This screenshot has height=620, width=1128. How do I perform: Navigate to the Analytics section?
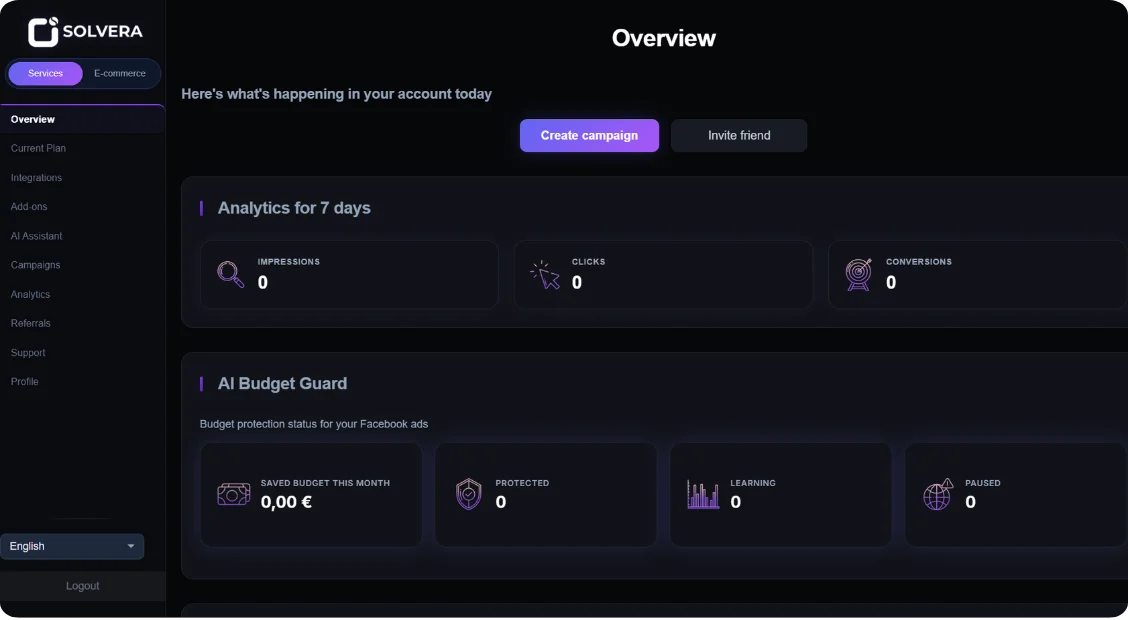31,295
